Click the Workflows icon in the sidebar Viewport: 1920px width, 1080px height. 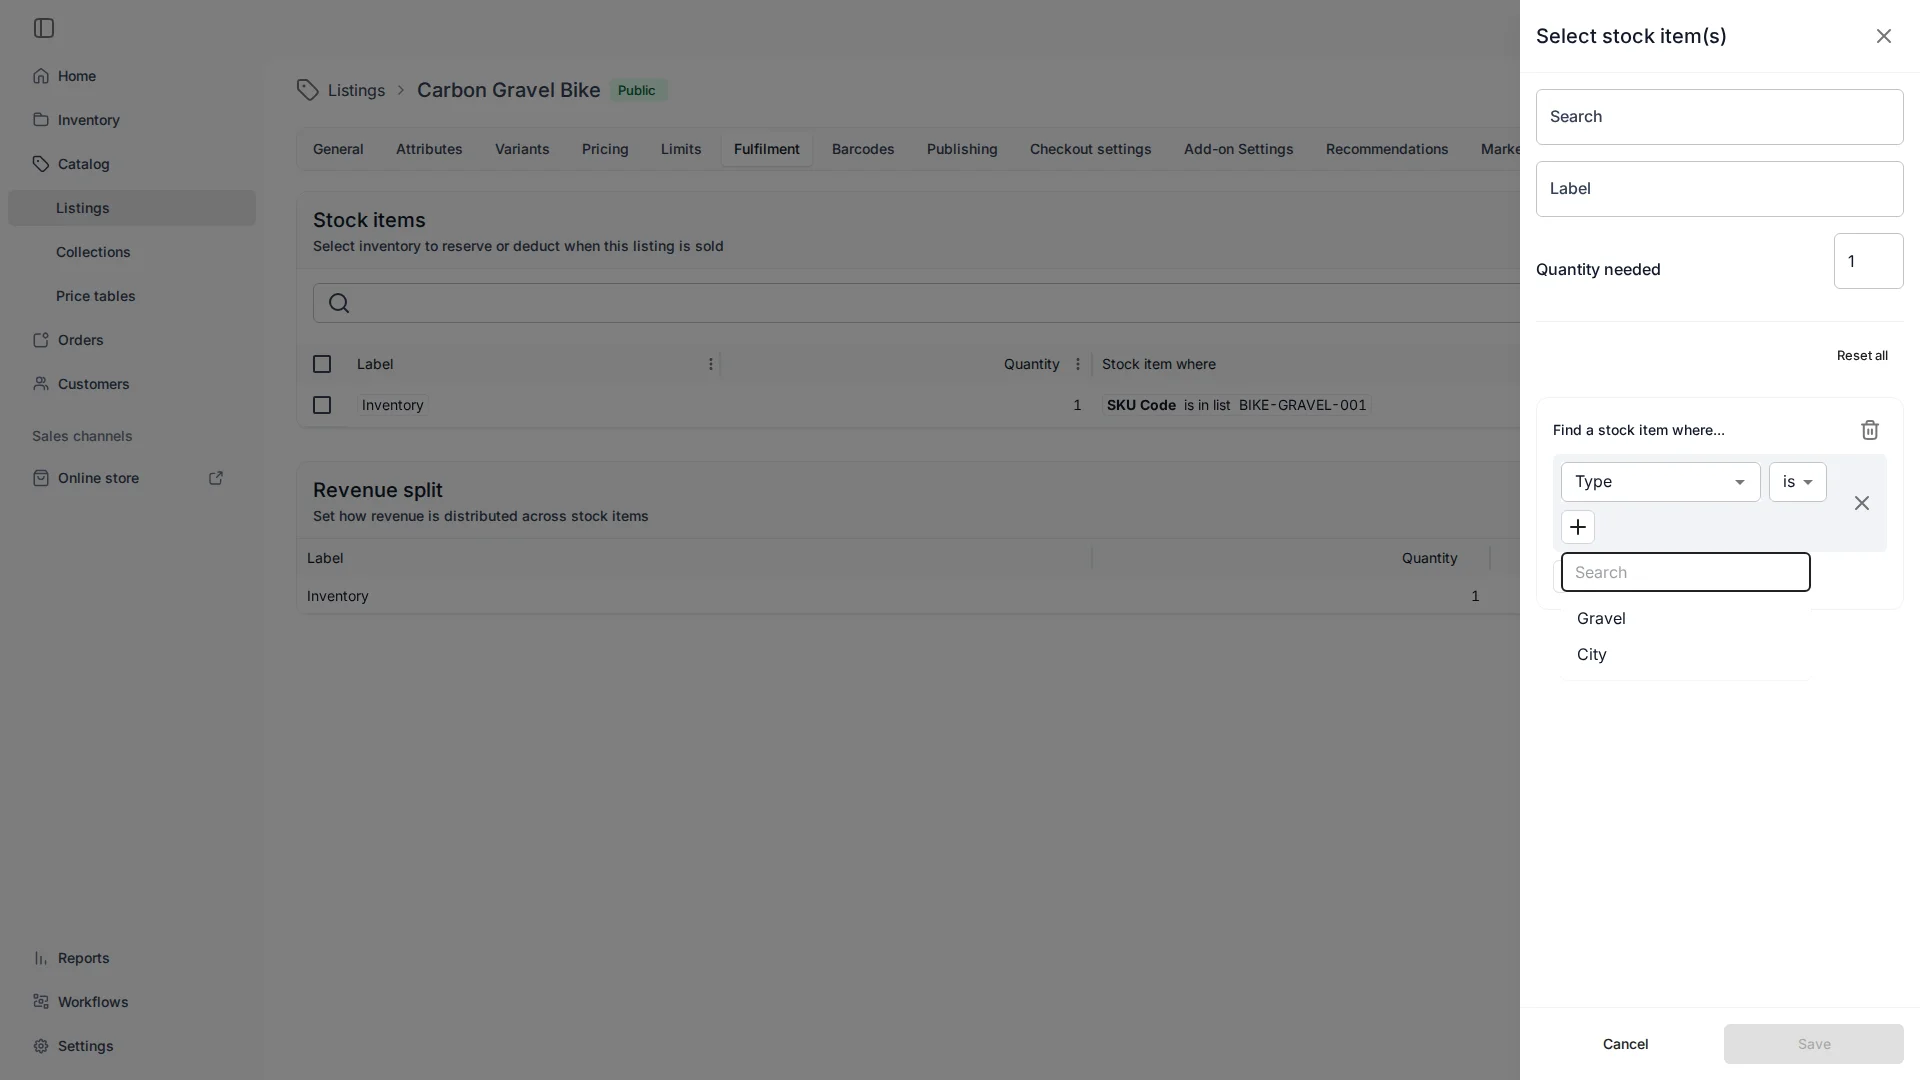[x=41, y=1002]
